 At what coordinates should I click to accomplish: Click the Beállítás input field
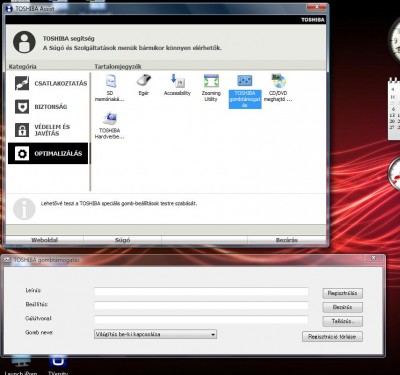tap(201, 306)
